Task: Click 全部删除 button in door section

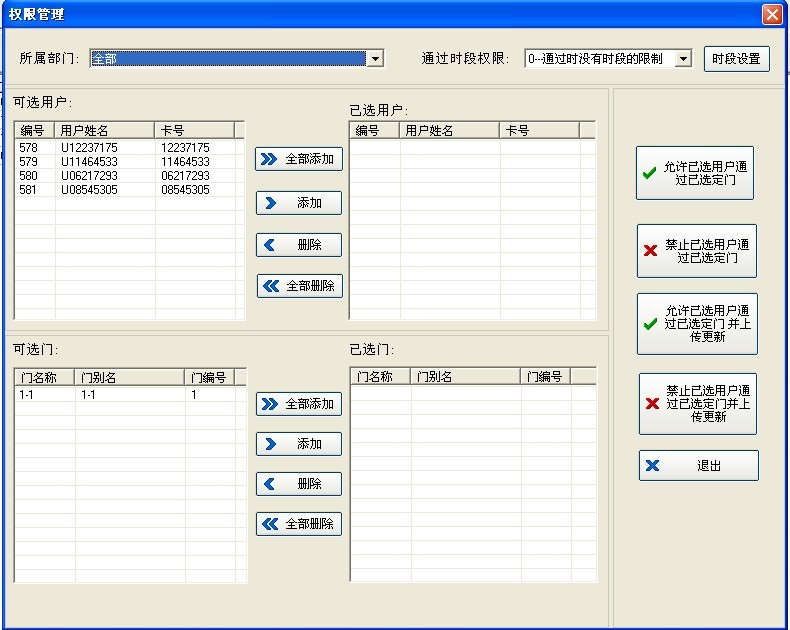Action: pos(299,524)
